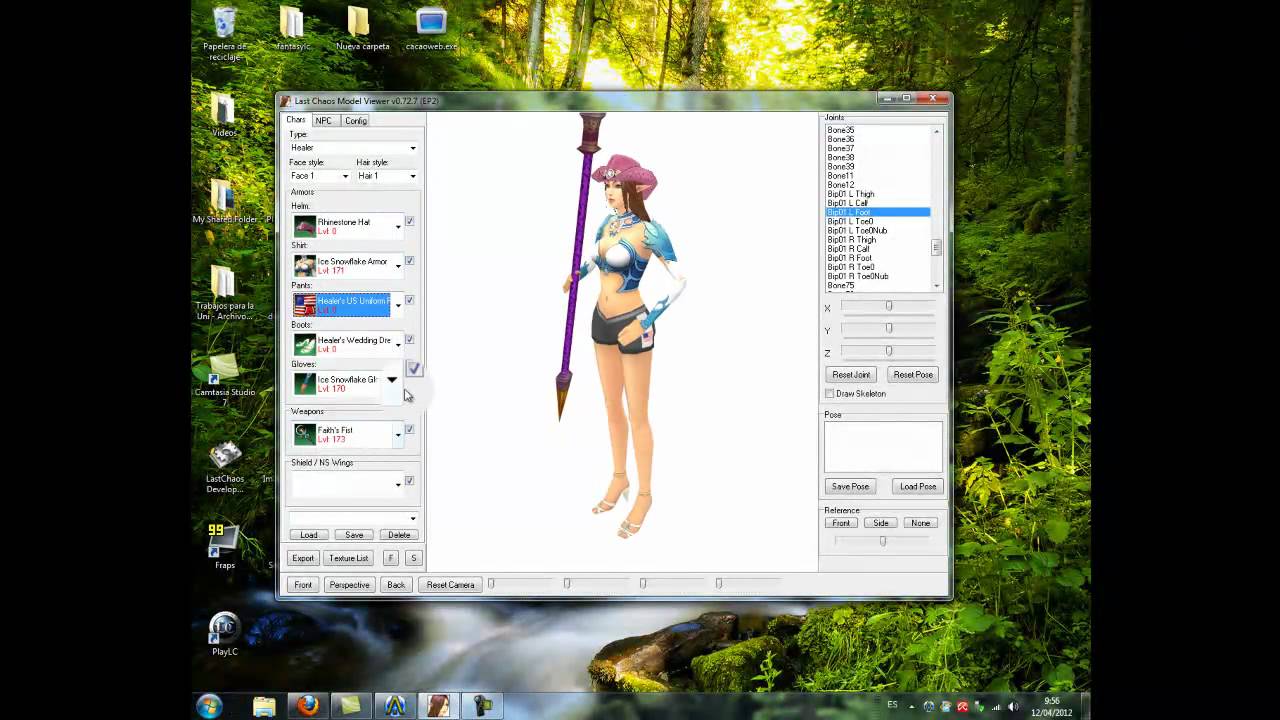Open the saved preset dropdown above Load

tap(353, 518)
